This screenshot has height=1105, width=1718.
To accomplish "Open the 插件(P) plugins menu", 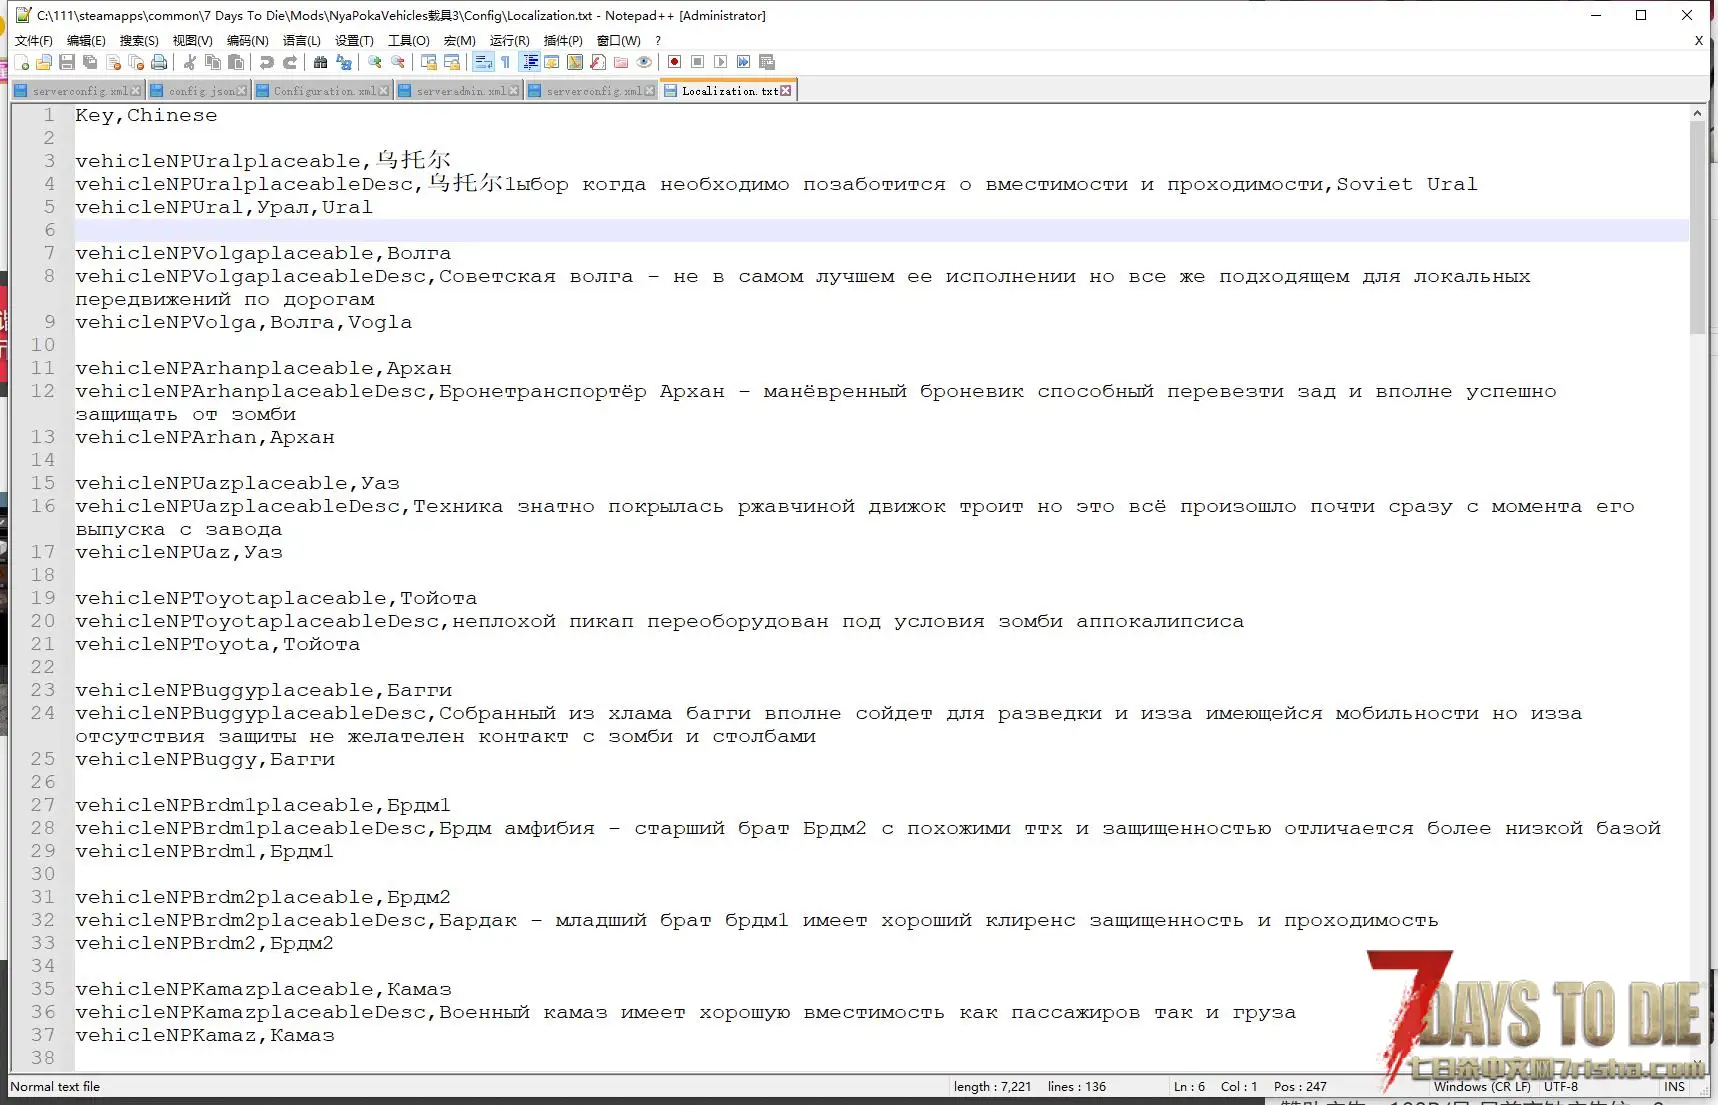I will tap(563, 40).
